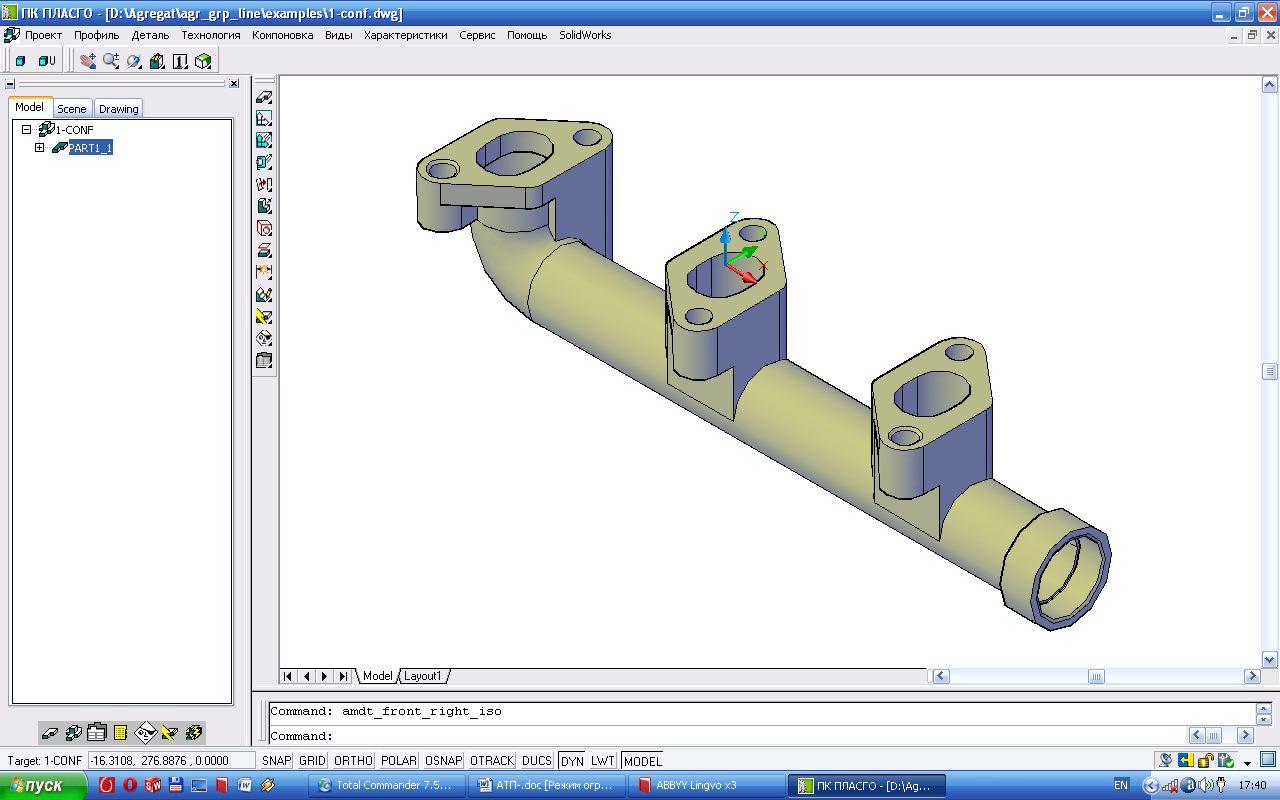Viewport: 1280px width, 800px height.
Task: Click the first part icon in the browser's bottom toolbar
Action: click(50, 733)
